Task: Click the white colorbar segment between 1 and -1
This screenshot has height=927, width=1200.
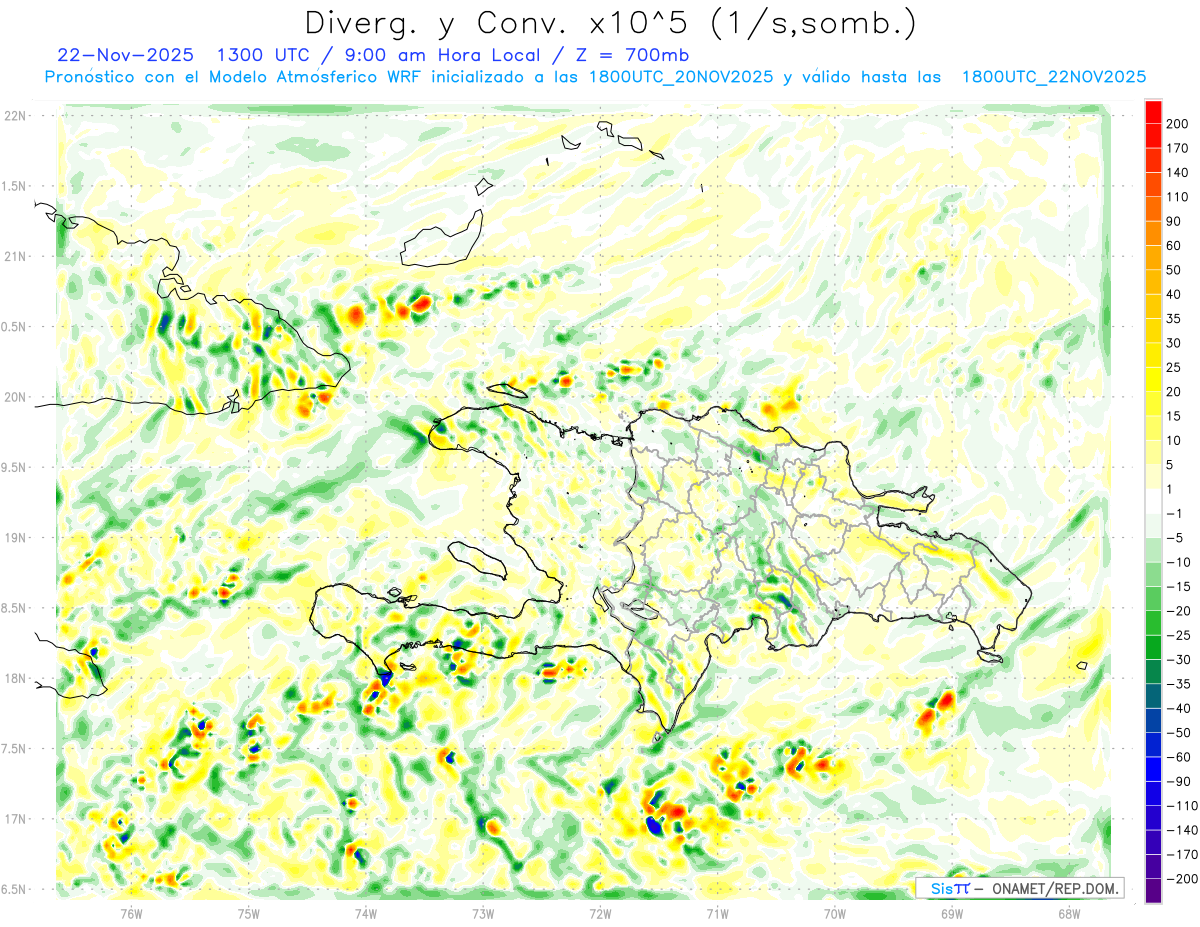Action: (x=1153, y=502)
